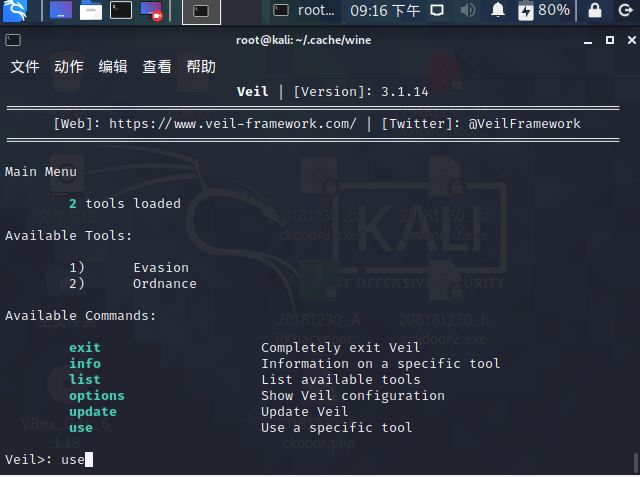Click the green exit command
640x477 pixels.
85,348
